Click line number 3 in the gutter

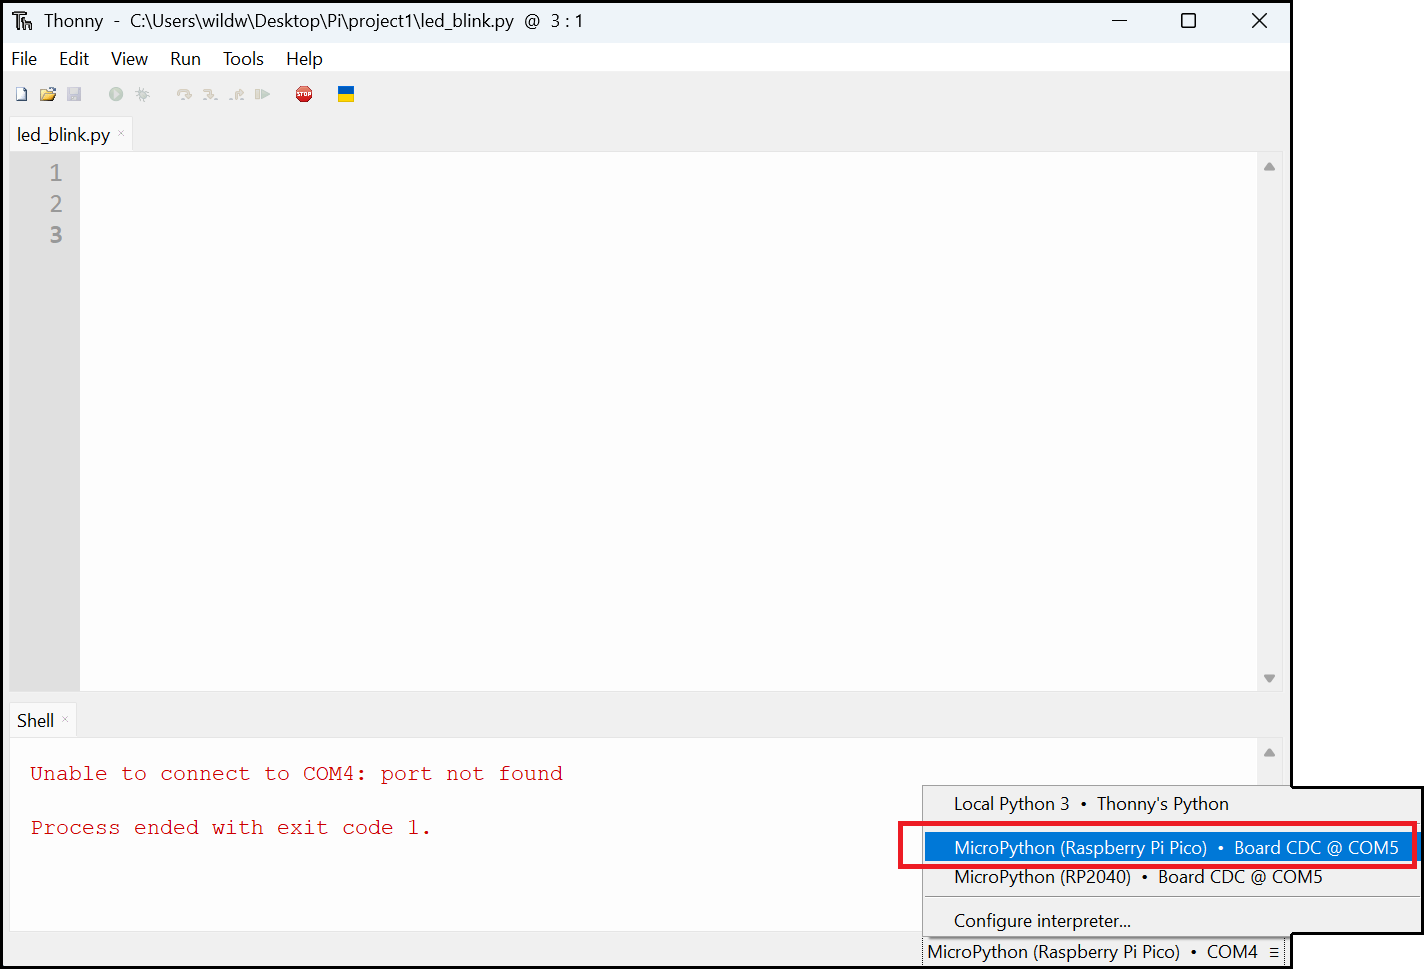coord(56,235)
